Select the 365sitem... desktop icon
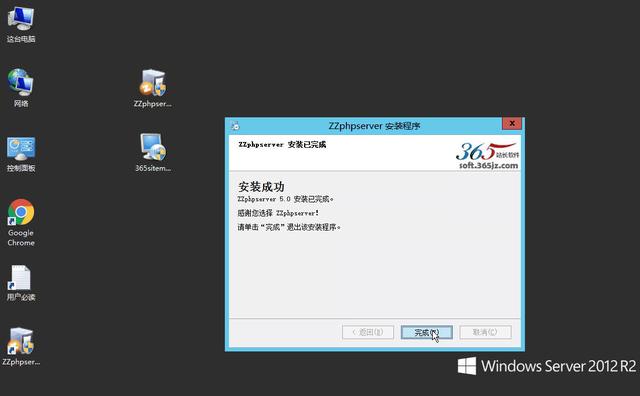 (x=153, y=153)
